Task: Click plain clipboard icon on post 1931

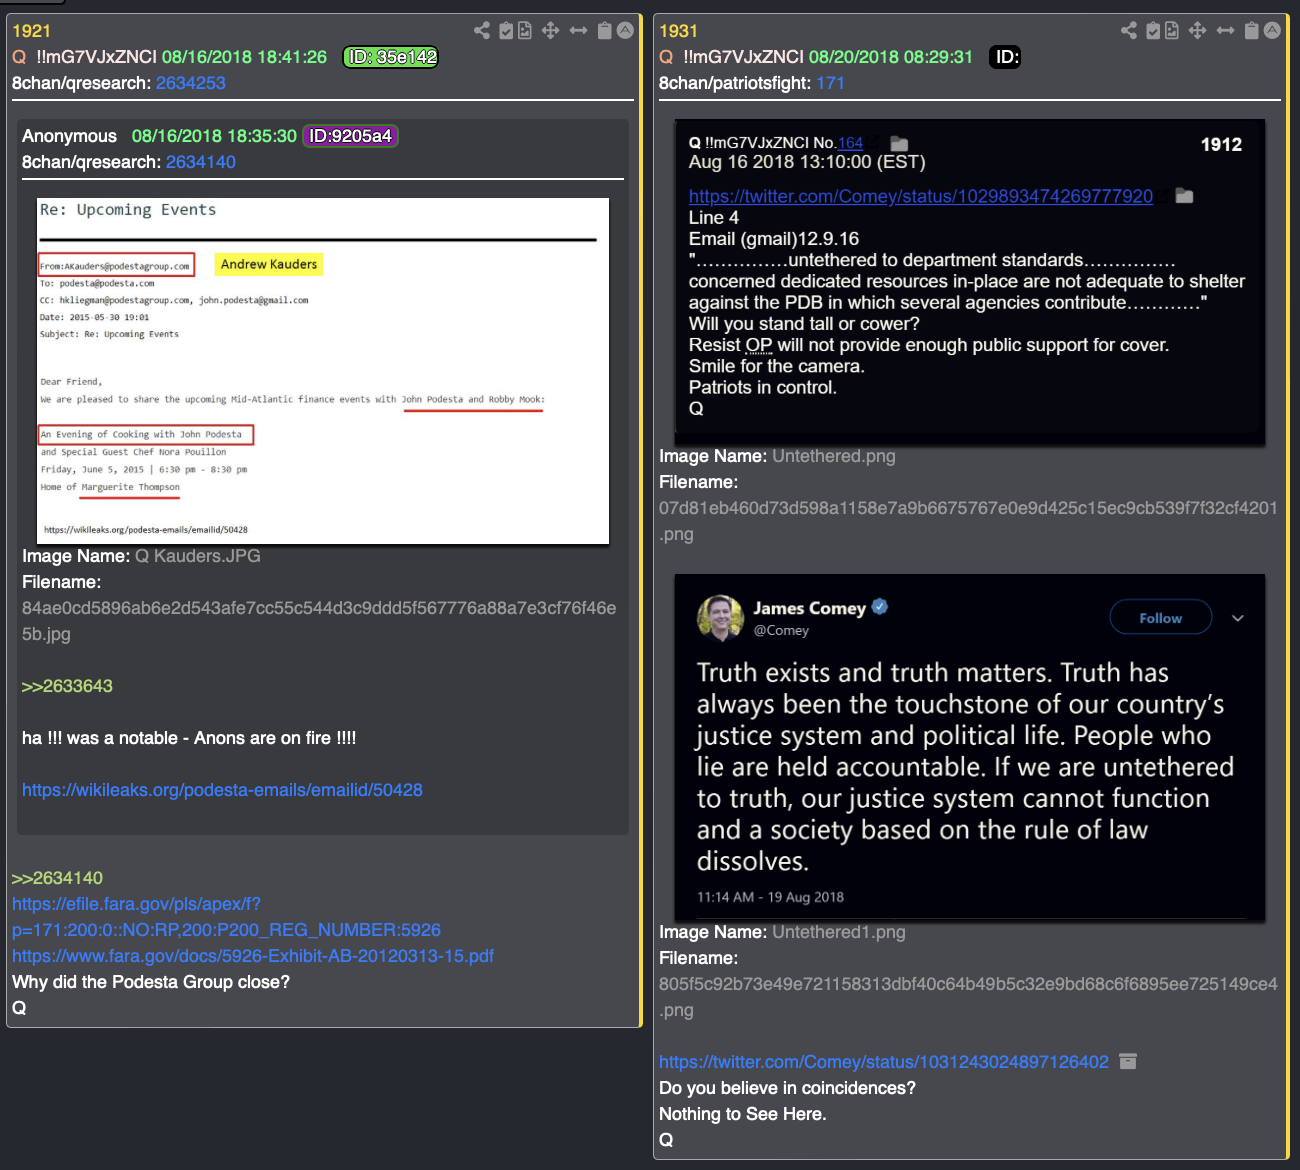Action: click(x=1251, y=30)
